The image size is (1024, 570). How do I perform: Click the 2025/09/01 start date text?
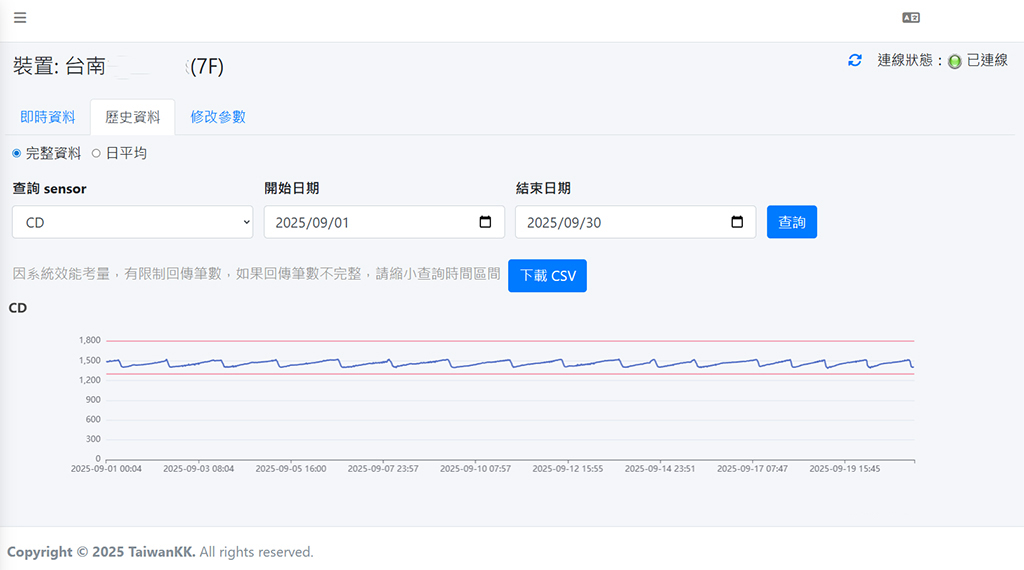[x=312, y=222]
